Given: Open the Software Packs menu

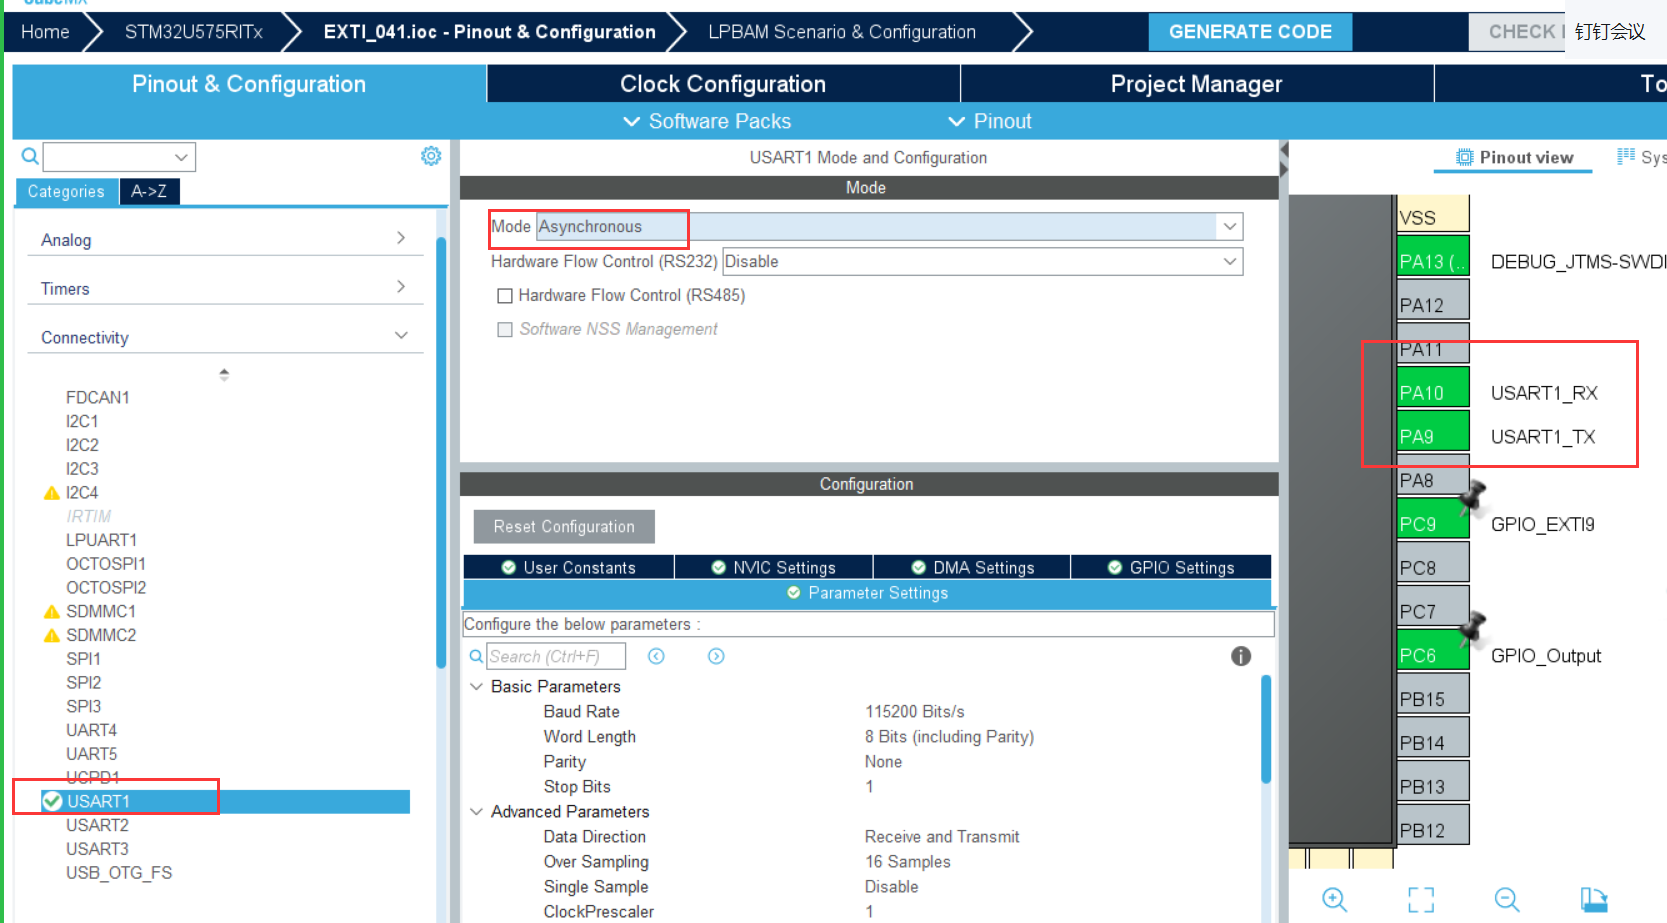Looking at the screenshot, I should (x=707, y=121).
